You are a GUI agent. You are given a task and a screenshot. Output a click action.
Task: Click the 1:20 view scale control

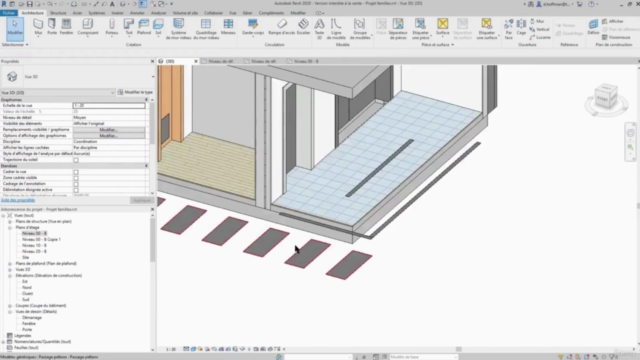tap(171, 349)
